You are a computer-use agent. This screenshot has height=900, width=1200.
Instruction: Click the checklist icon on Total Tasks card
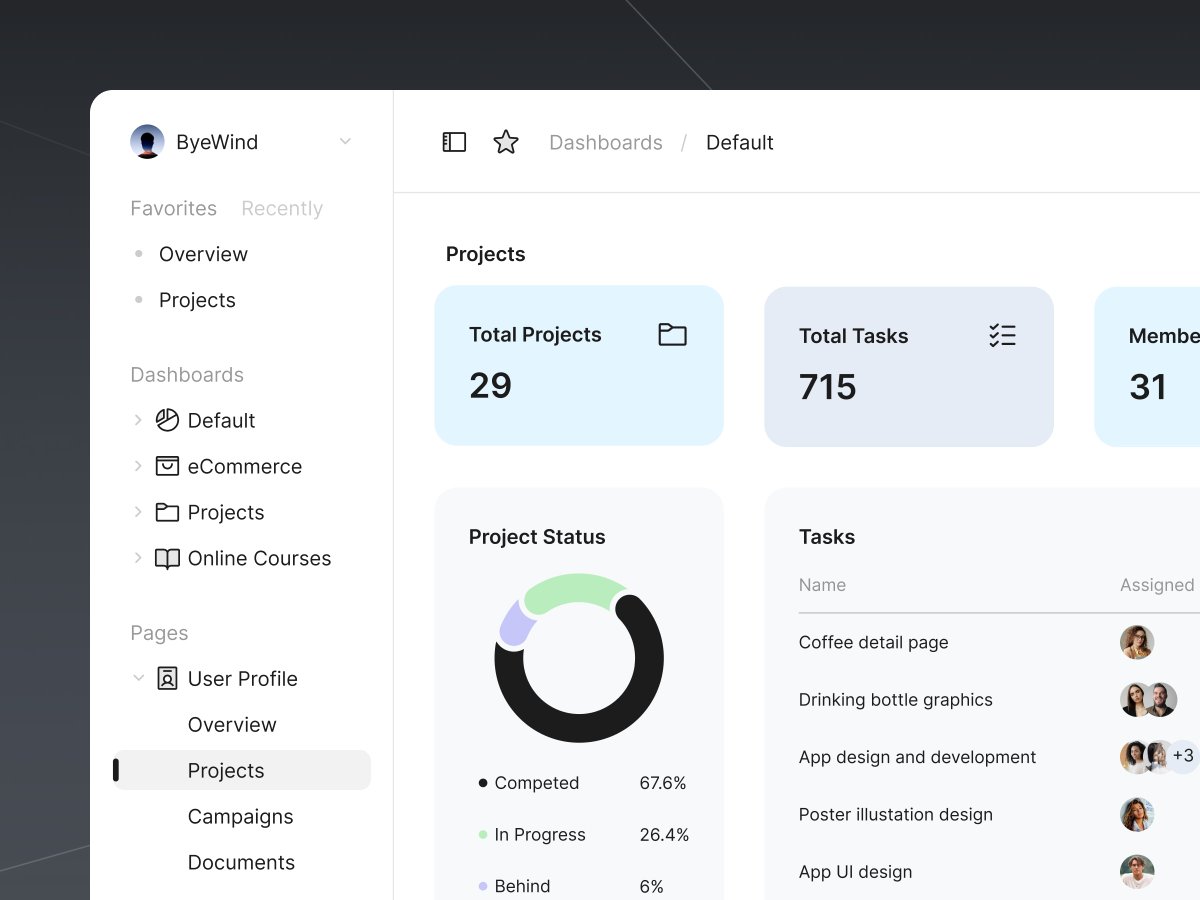click(1002, 335)
